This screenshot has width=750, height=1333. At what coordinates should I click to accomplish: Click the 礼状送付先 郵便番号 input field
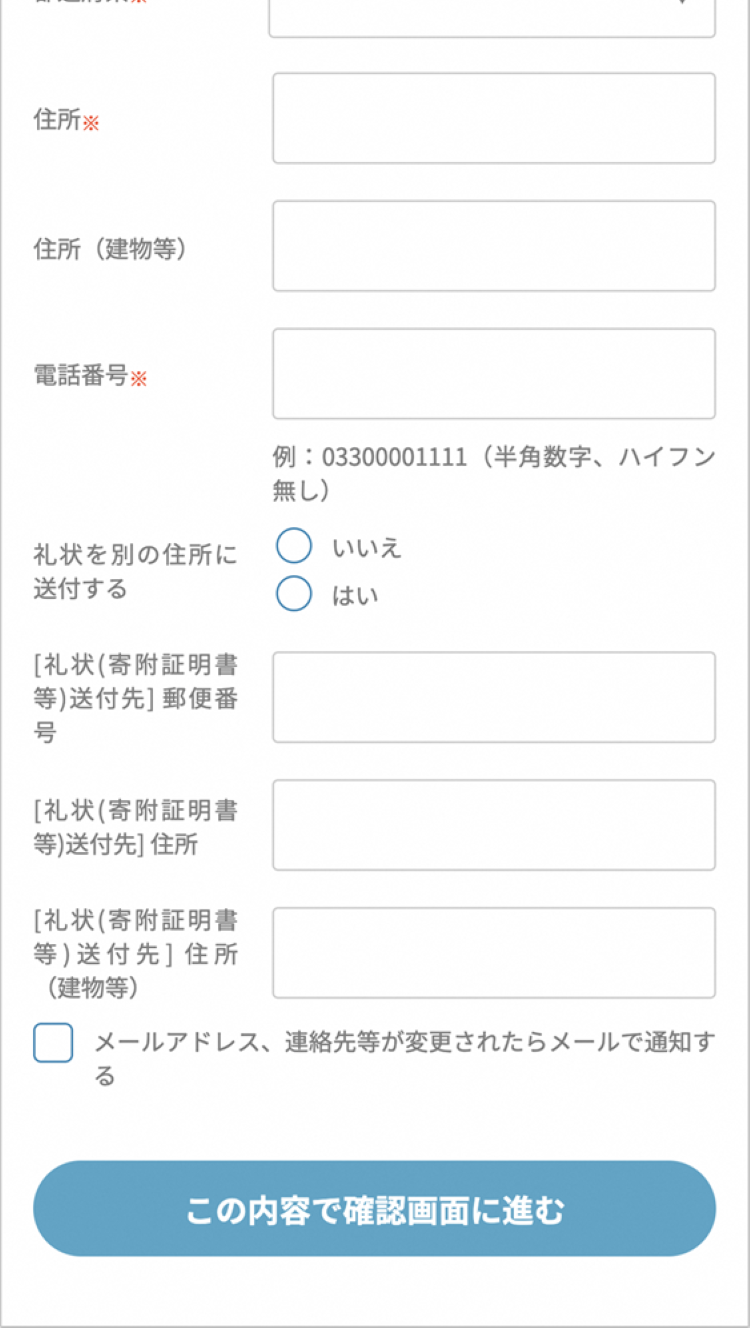point(493,697)
